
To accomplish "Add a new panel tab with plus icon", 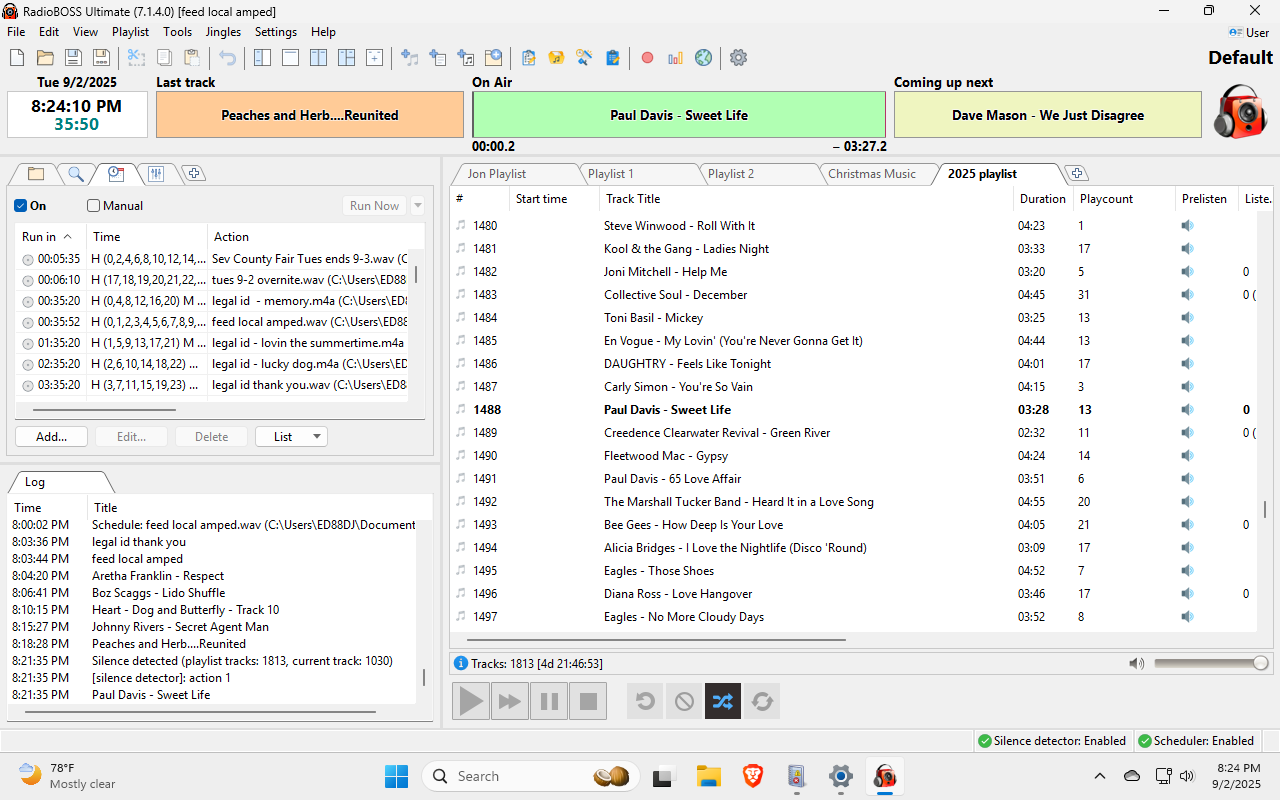I will [x=195, y=174].
